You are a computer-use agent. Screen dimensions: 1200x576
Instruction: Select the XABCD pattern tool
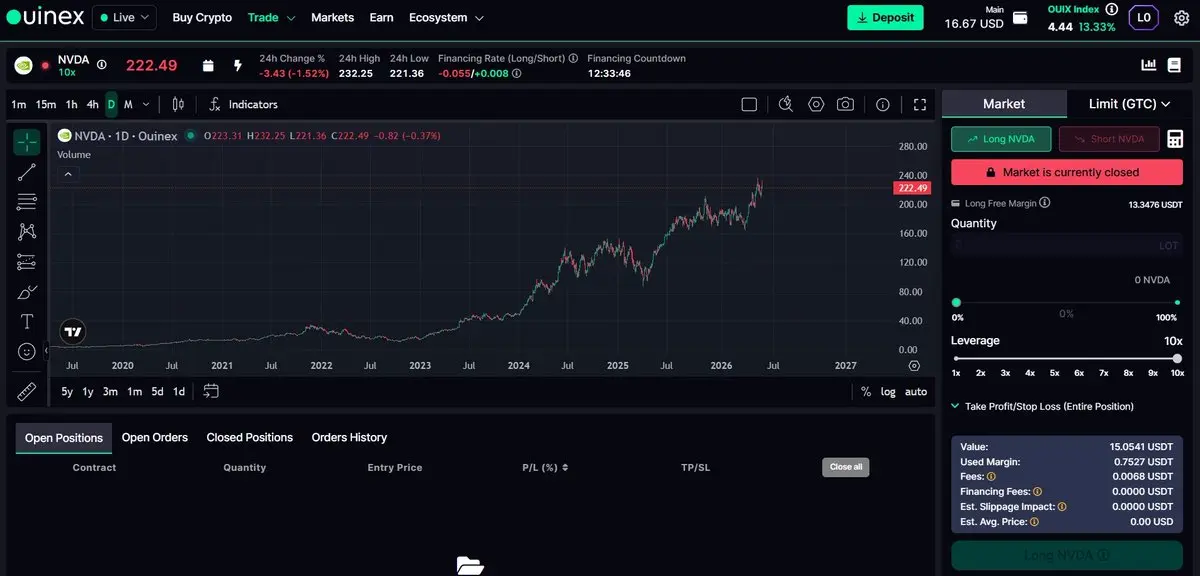click(27, 232)
